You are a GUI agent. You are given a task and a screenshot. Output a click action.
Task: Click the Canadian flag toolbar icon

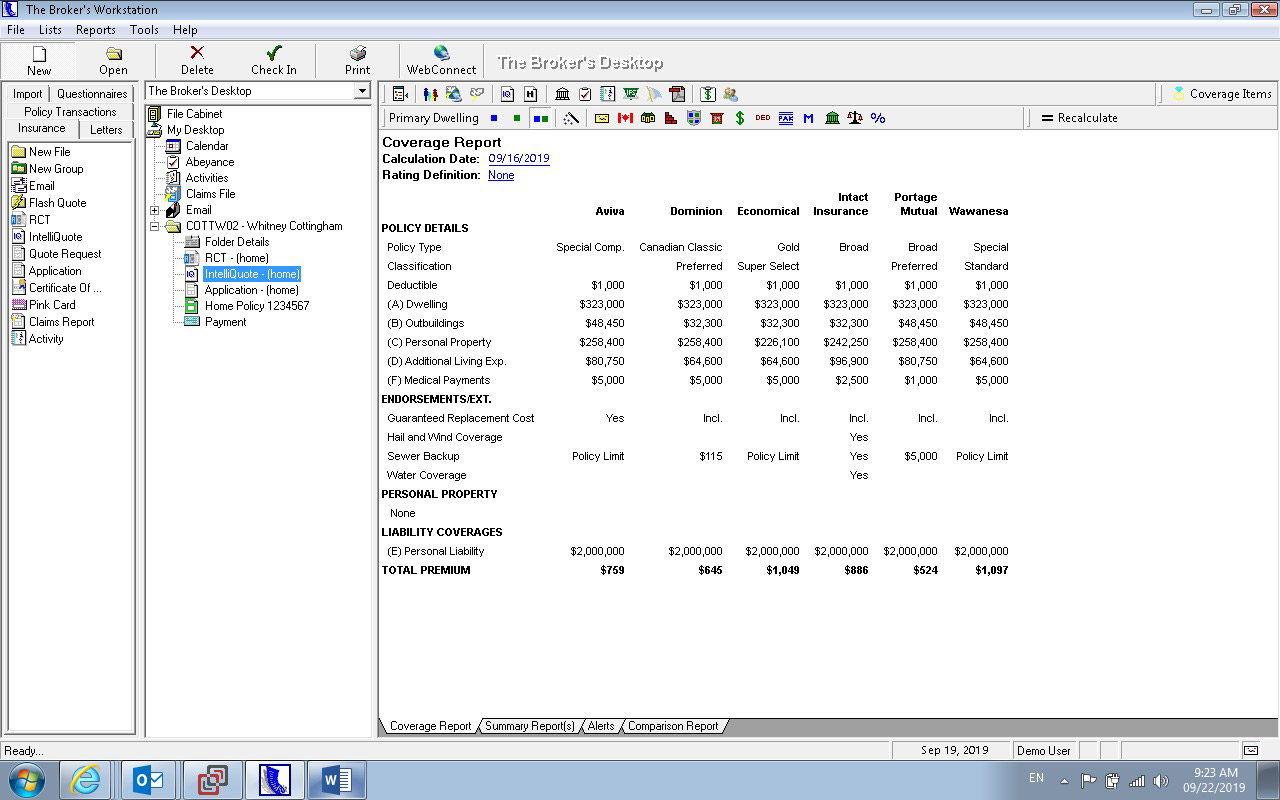625,118
